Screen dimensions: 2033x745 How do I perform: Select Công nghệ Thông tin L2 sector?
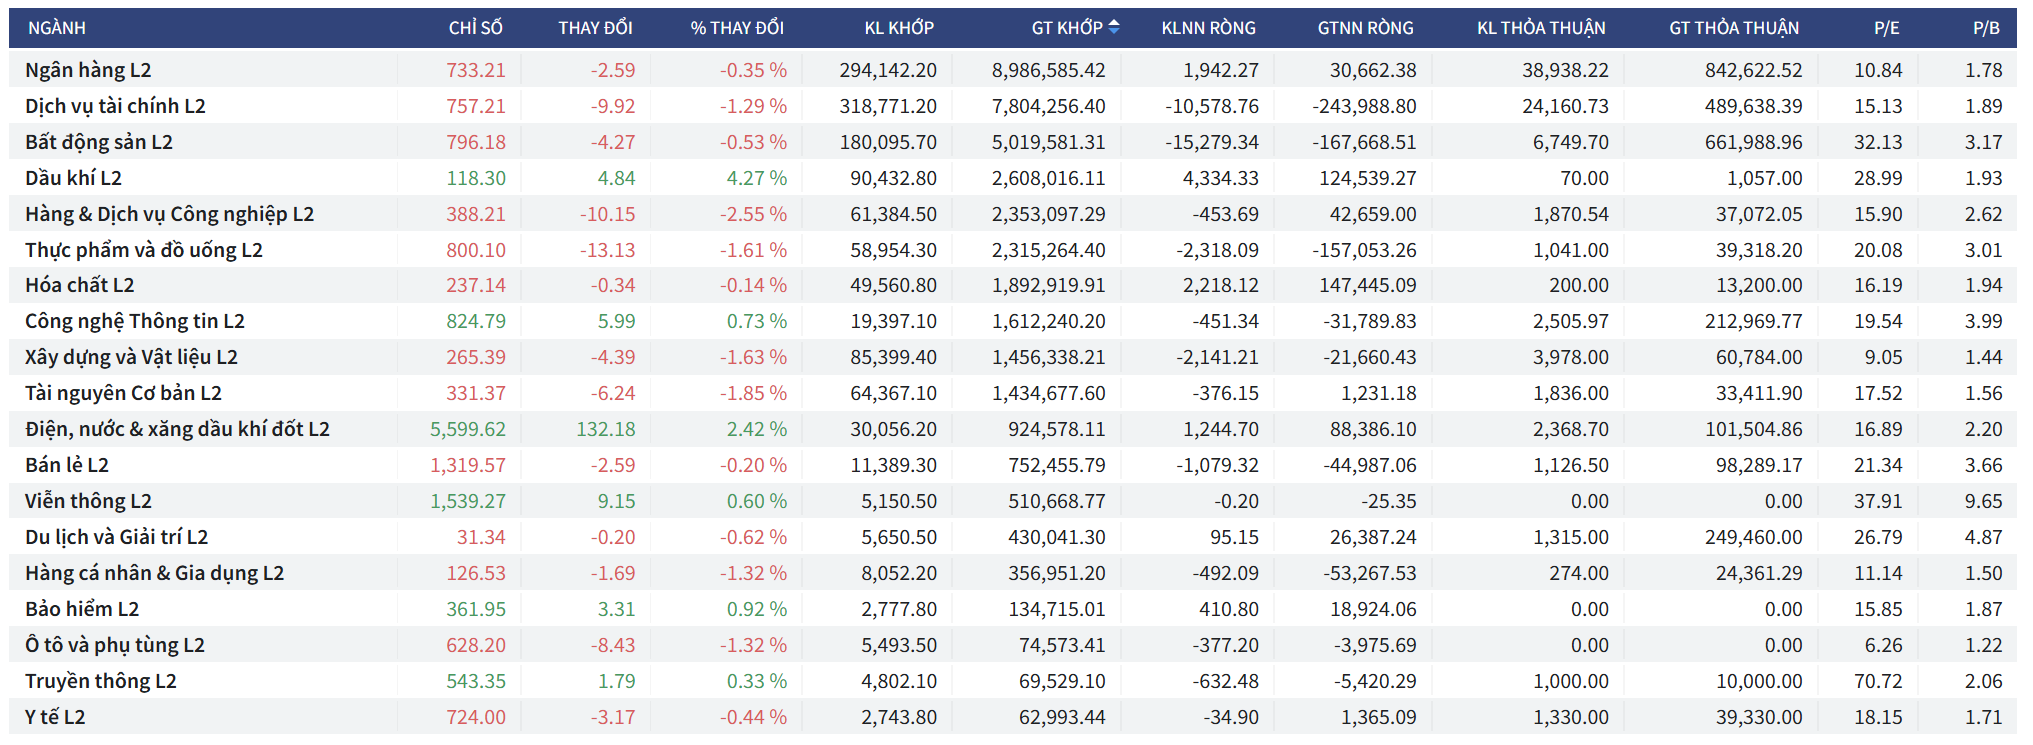click(135, 321)
